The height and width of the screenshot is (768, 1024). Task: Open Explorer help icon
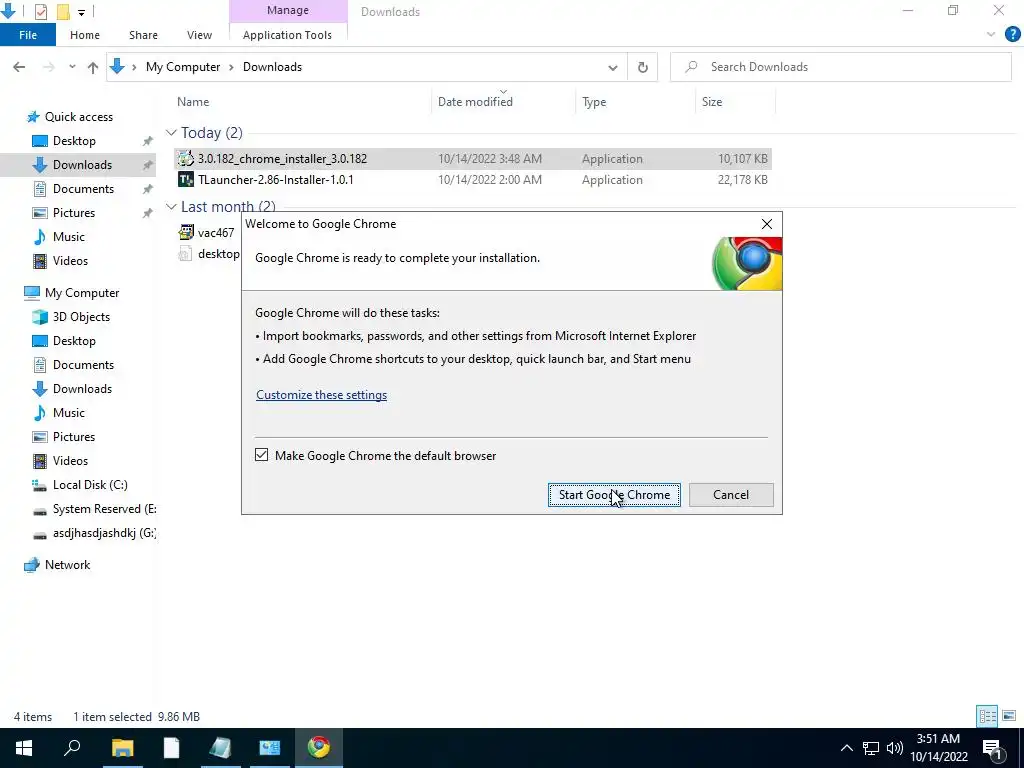(1012, 34)
